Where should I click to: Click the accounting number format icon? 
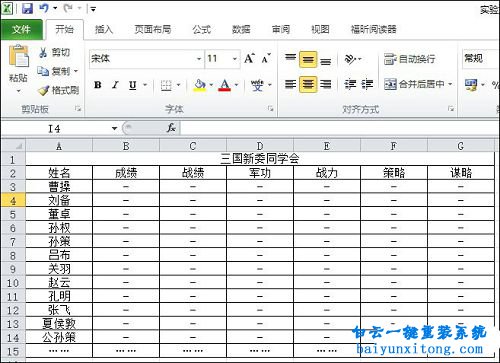click(471, 85)
